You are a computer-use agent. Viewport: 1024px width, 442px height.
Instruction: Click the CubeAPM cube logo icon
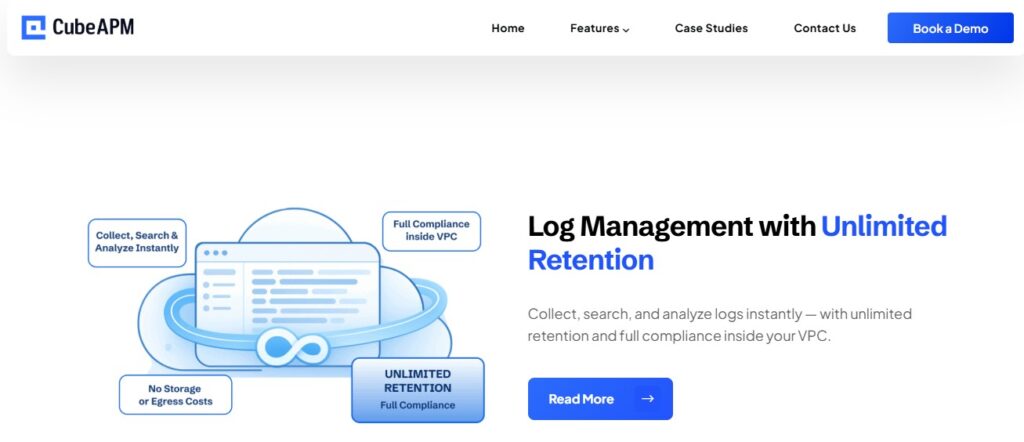pos(33,27)
